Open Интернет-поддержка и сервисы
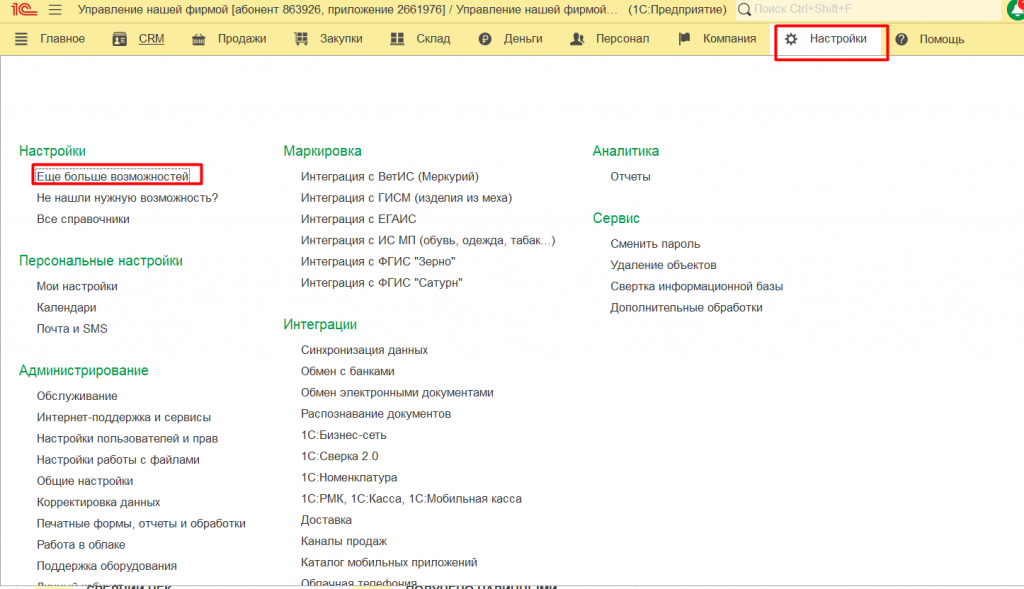 (x=123, y=417)
